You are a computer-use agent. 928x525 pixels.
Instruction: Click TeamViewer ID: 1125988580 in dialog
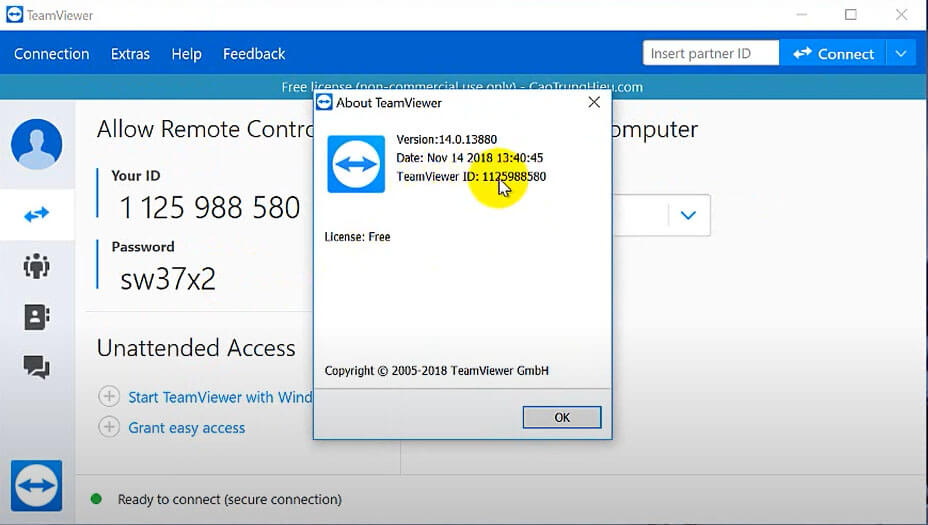point(471,176)
